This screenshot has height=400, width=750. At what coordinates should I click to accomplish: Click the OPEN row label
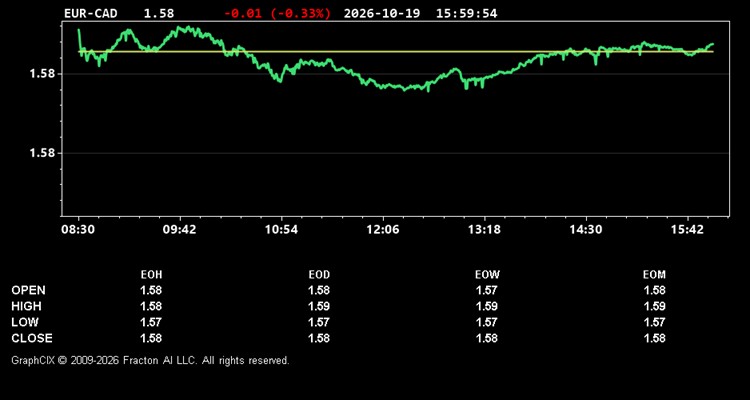(x=29, y=290)
